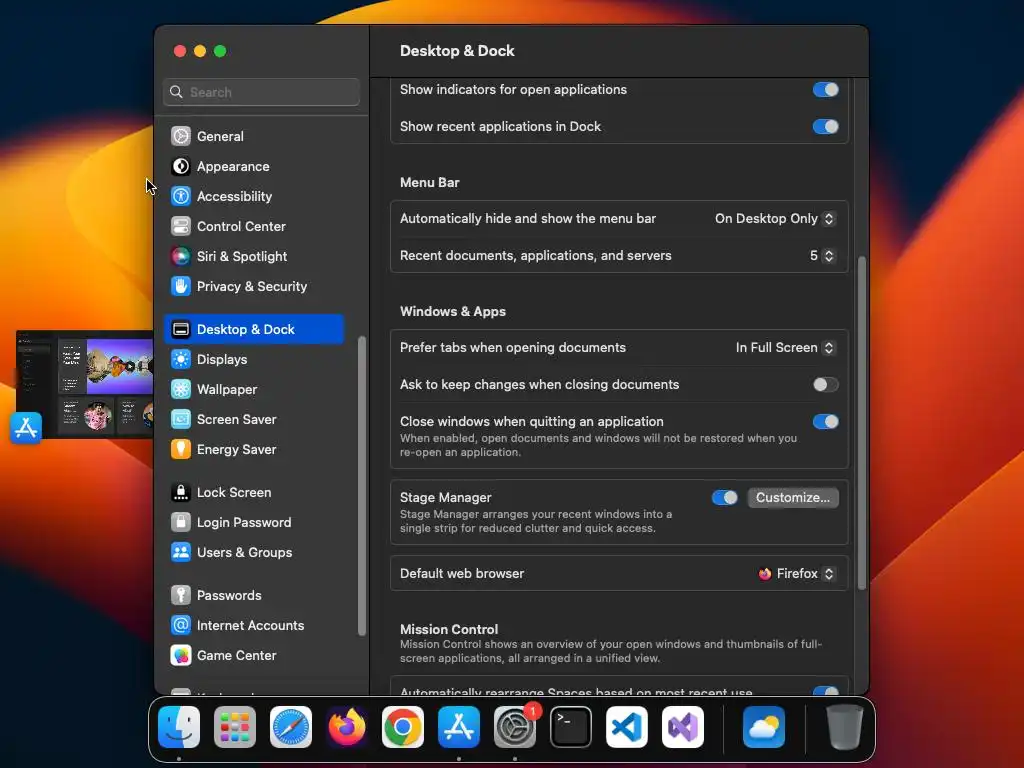Screen dimensions: 1024x768
Task: Go to Displays settings pane
Action: pos(254,359)
